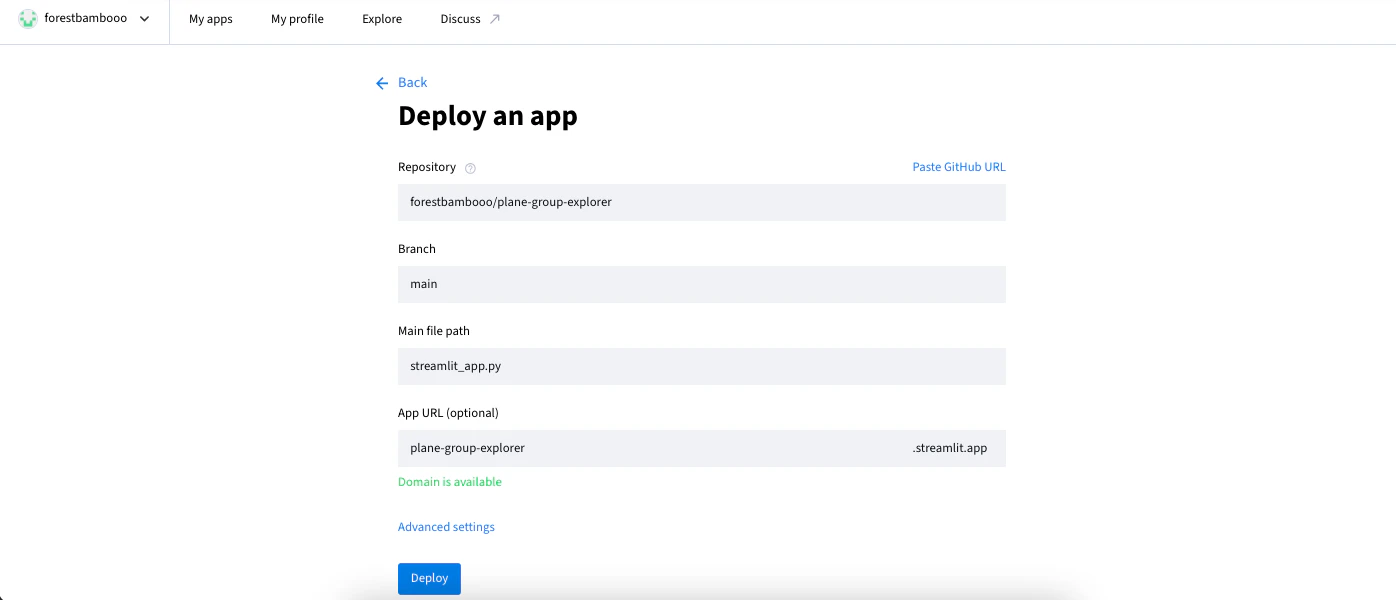
Task: Expand the forestbambooo workspace dropdown chevron
Action: (x=145, y=19)
